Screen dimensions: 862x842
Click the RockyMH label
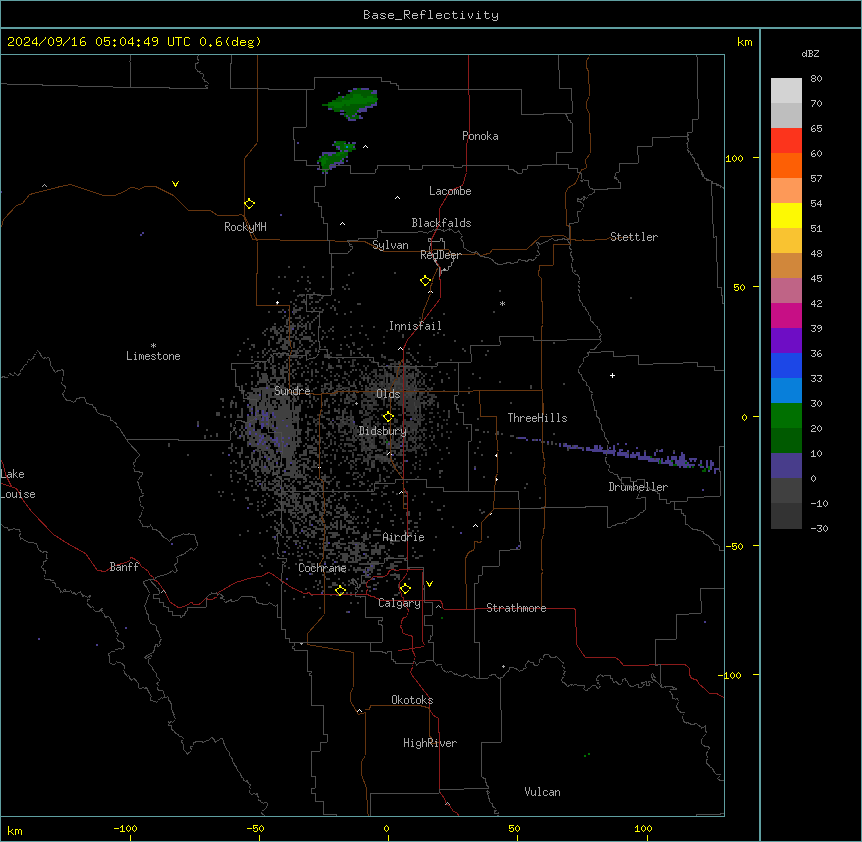tap(245, 227)
